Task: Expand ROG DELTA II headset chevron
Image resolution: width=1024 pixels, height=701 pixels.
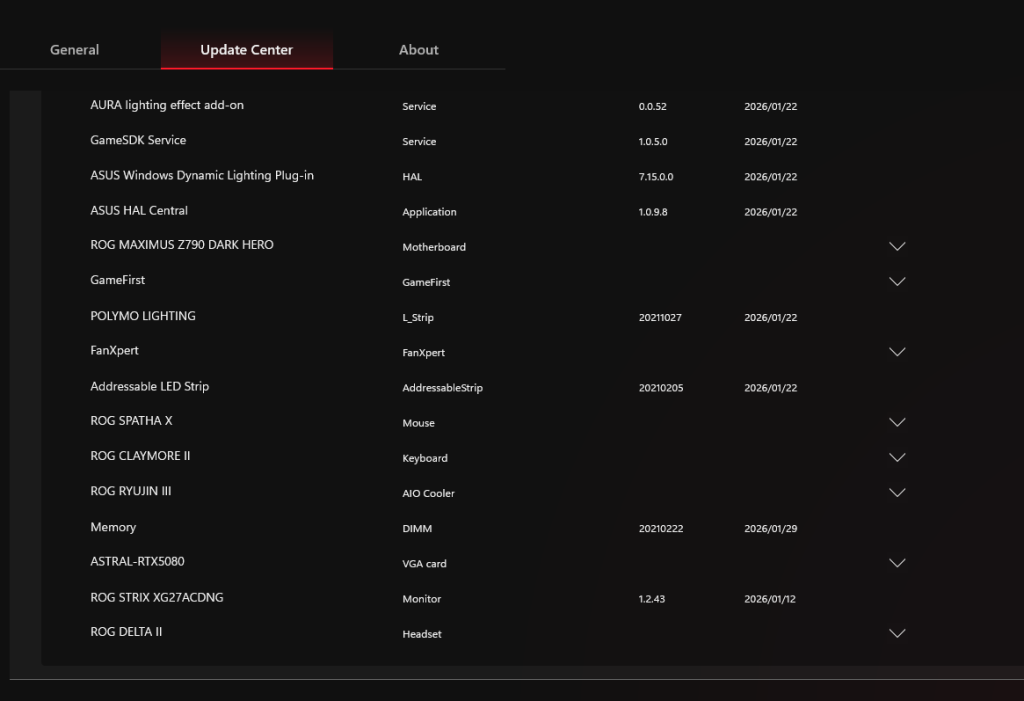Action: pos(897,633)
